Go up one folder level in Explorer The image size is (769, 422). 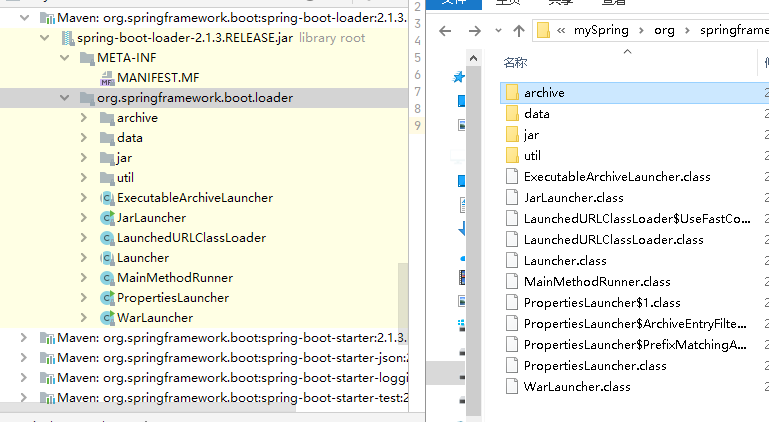[x=518, y=31]
